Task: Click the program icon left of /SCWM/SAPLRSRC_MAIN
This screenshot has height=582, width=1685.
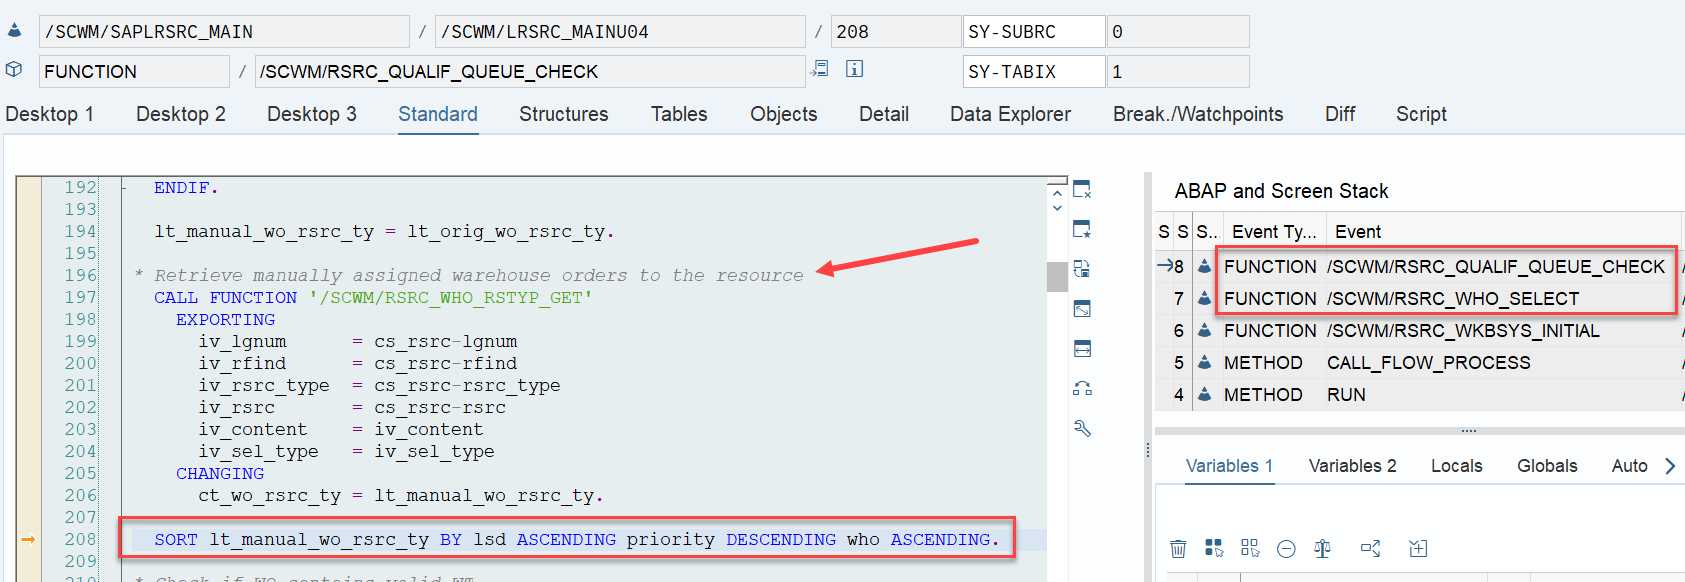Action: click(14, 30)
